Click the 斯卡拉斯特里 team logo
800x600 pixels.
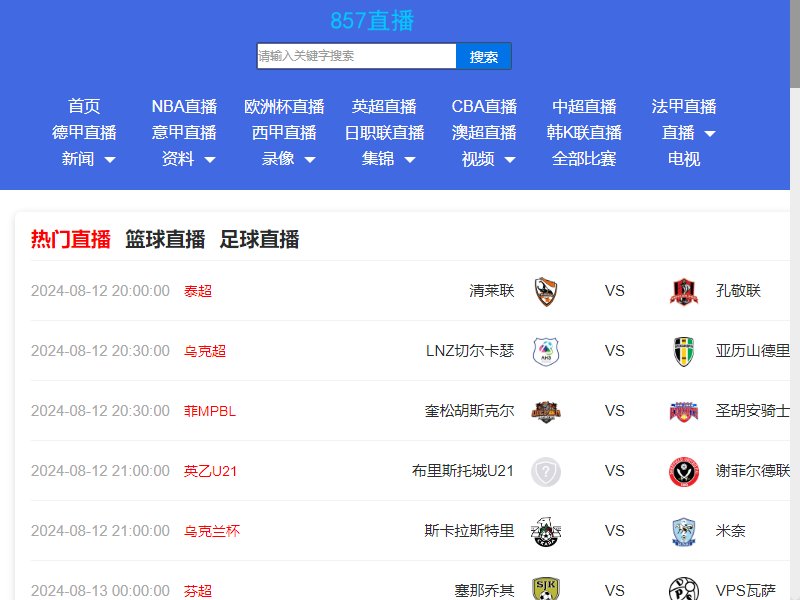tap(545, 532)
